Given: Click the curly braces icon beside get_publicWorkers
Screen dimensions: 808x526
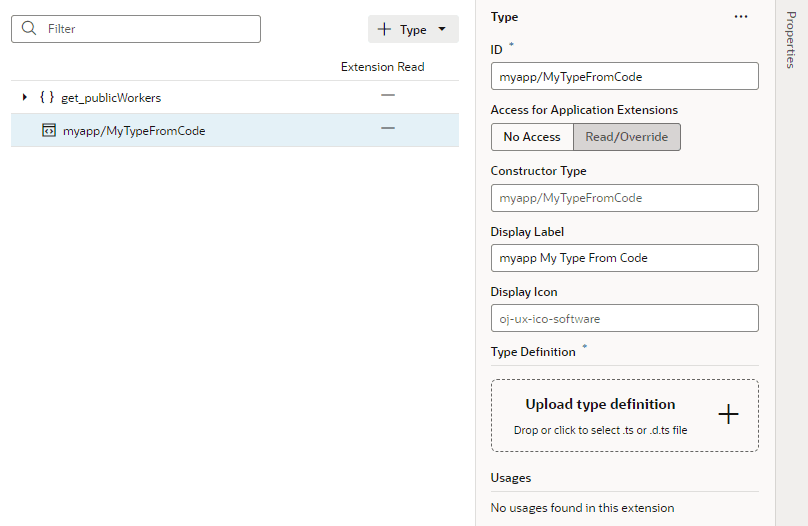Looking at the screenshot, I should tap(47, 97).
